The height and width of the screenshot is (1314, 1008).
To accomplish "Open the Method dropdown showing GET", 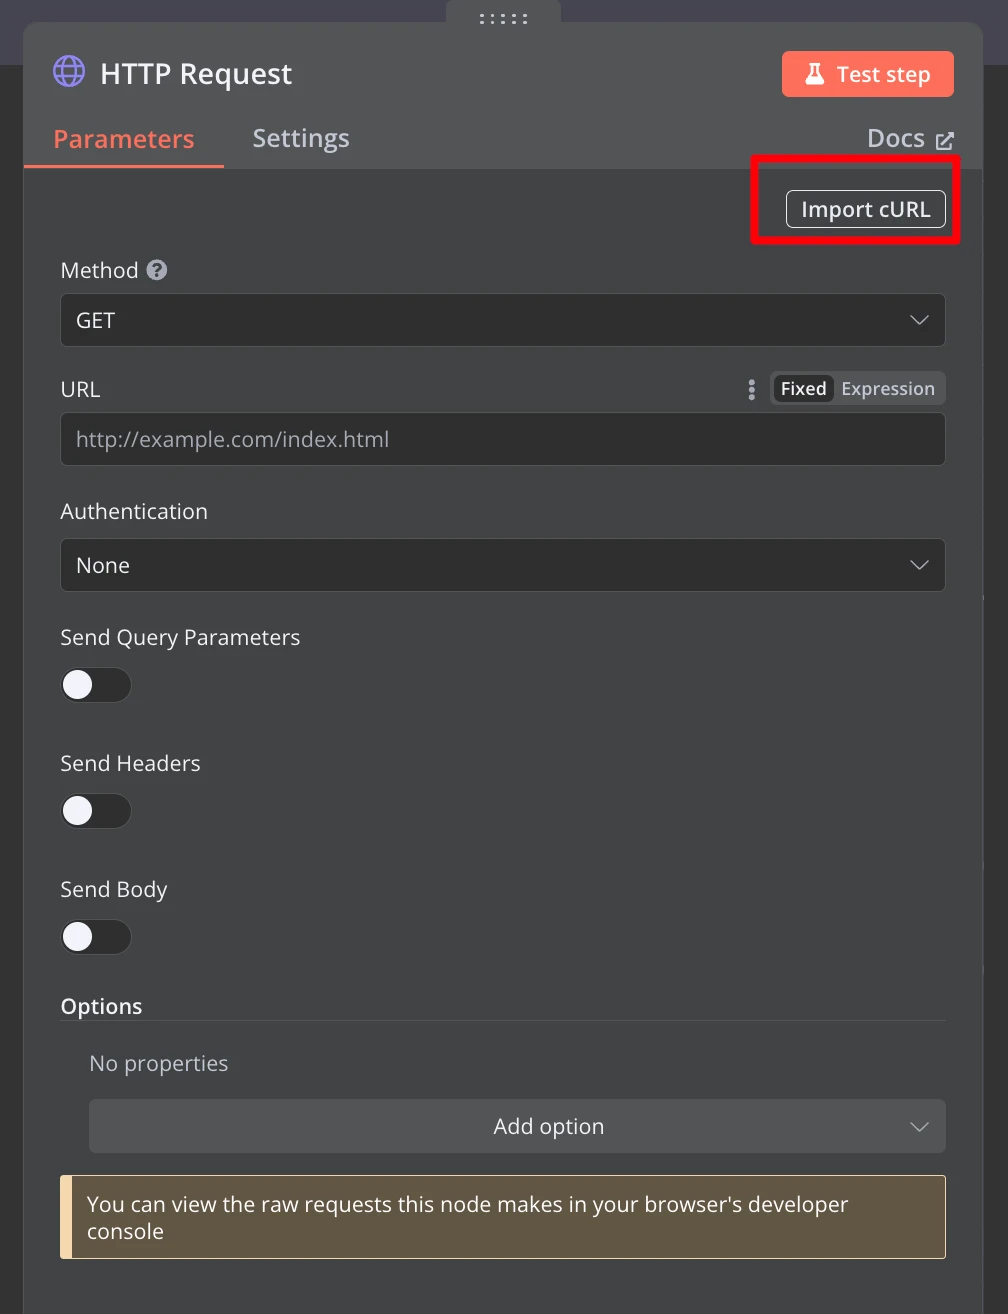I will (502, 320).
